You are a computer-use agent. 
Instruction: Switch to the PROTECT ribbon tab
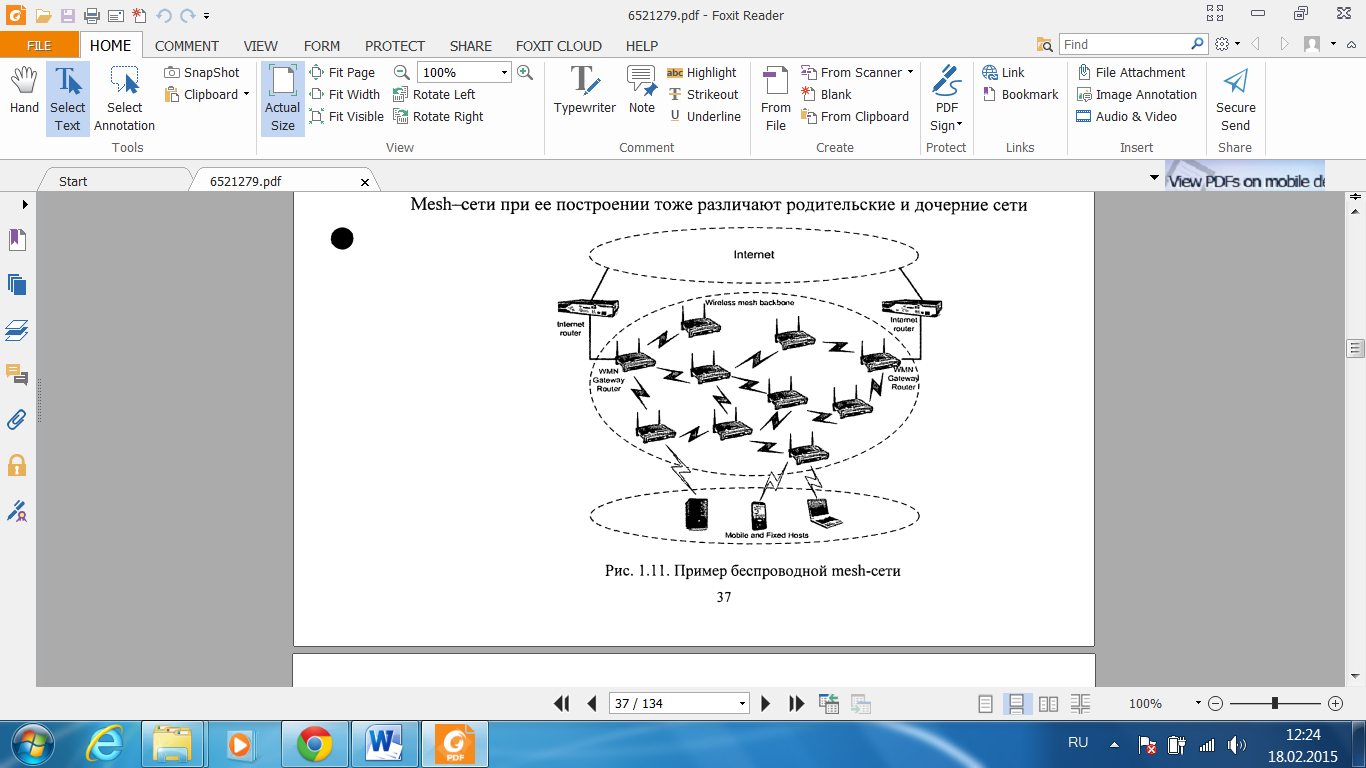coord(395,45)
